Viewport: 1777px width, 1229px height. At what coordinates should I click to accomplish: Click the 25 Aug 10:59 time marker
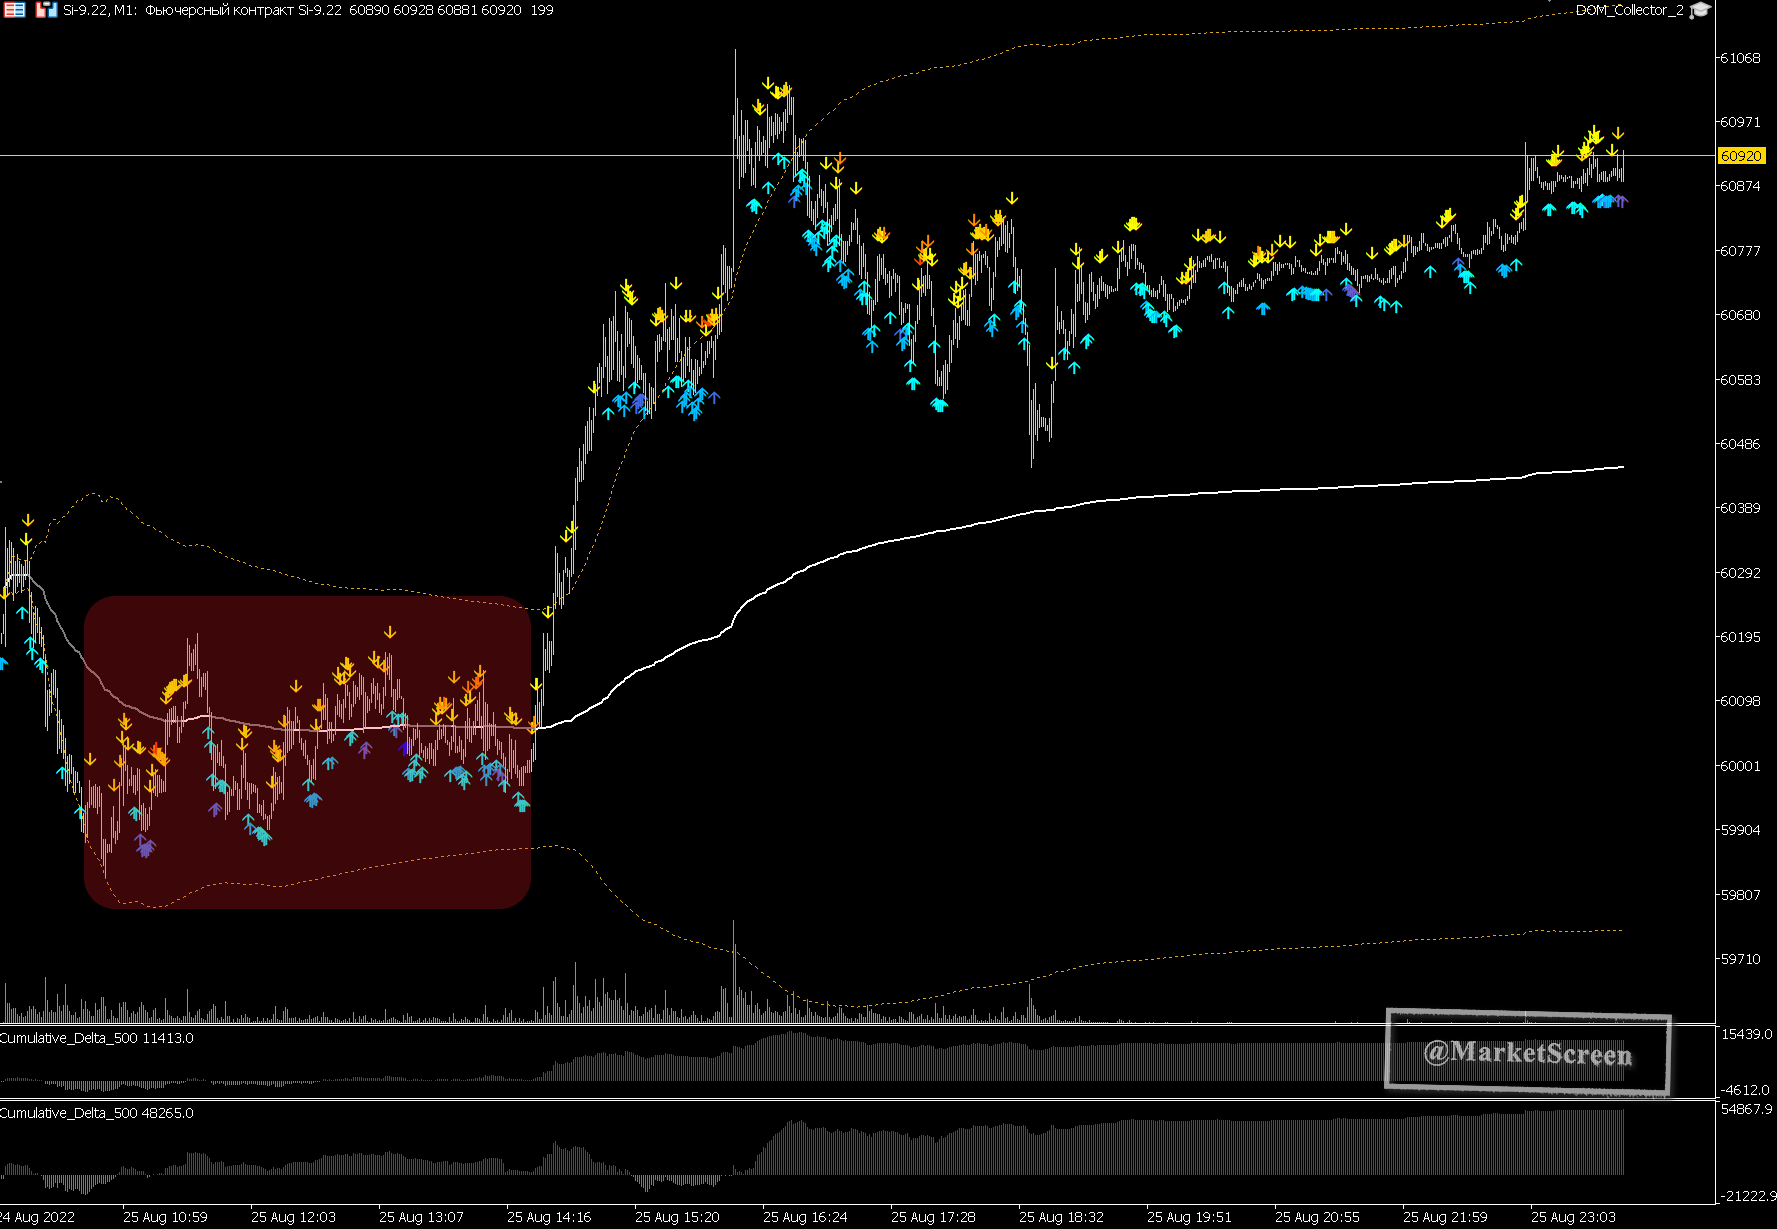[165, 1217]
